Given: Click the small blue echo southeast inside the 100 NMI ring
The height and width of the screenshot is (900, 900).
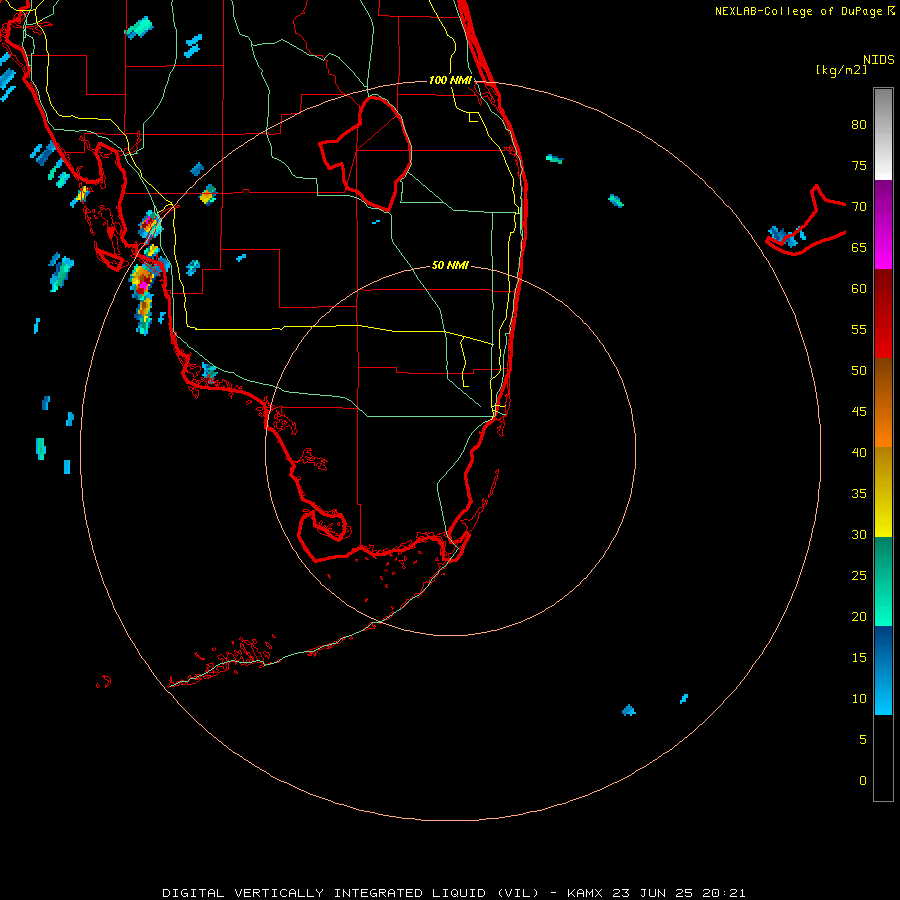Looking at the screenshot, I should tap(629, 710).
